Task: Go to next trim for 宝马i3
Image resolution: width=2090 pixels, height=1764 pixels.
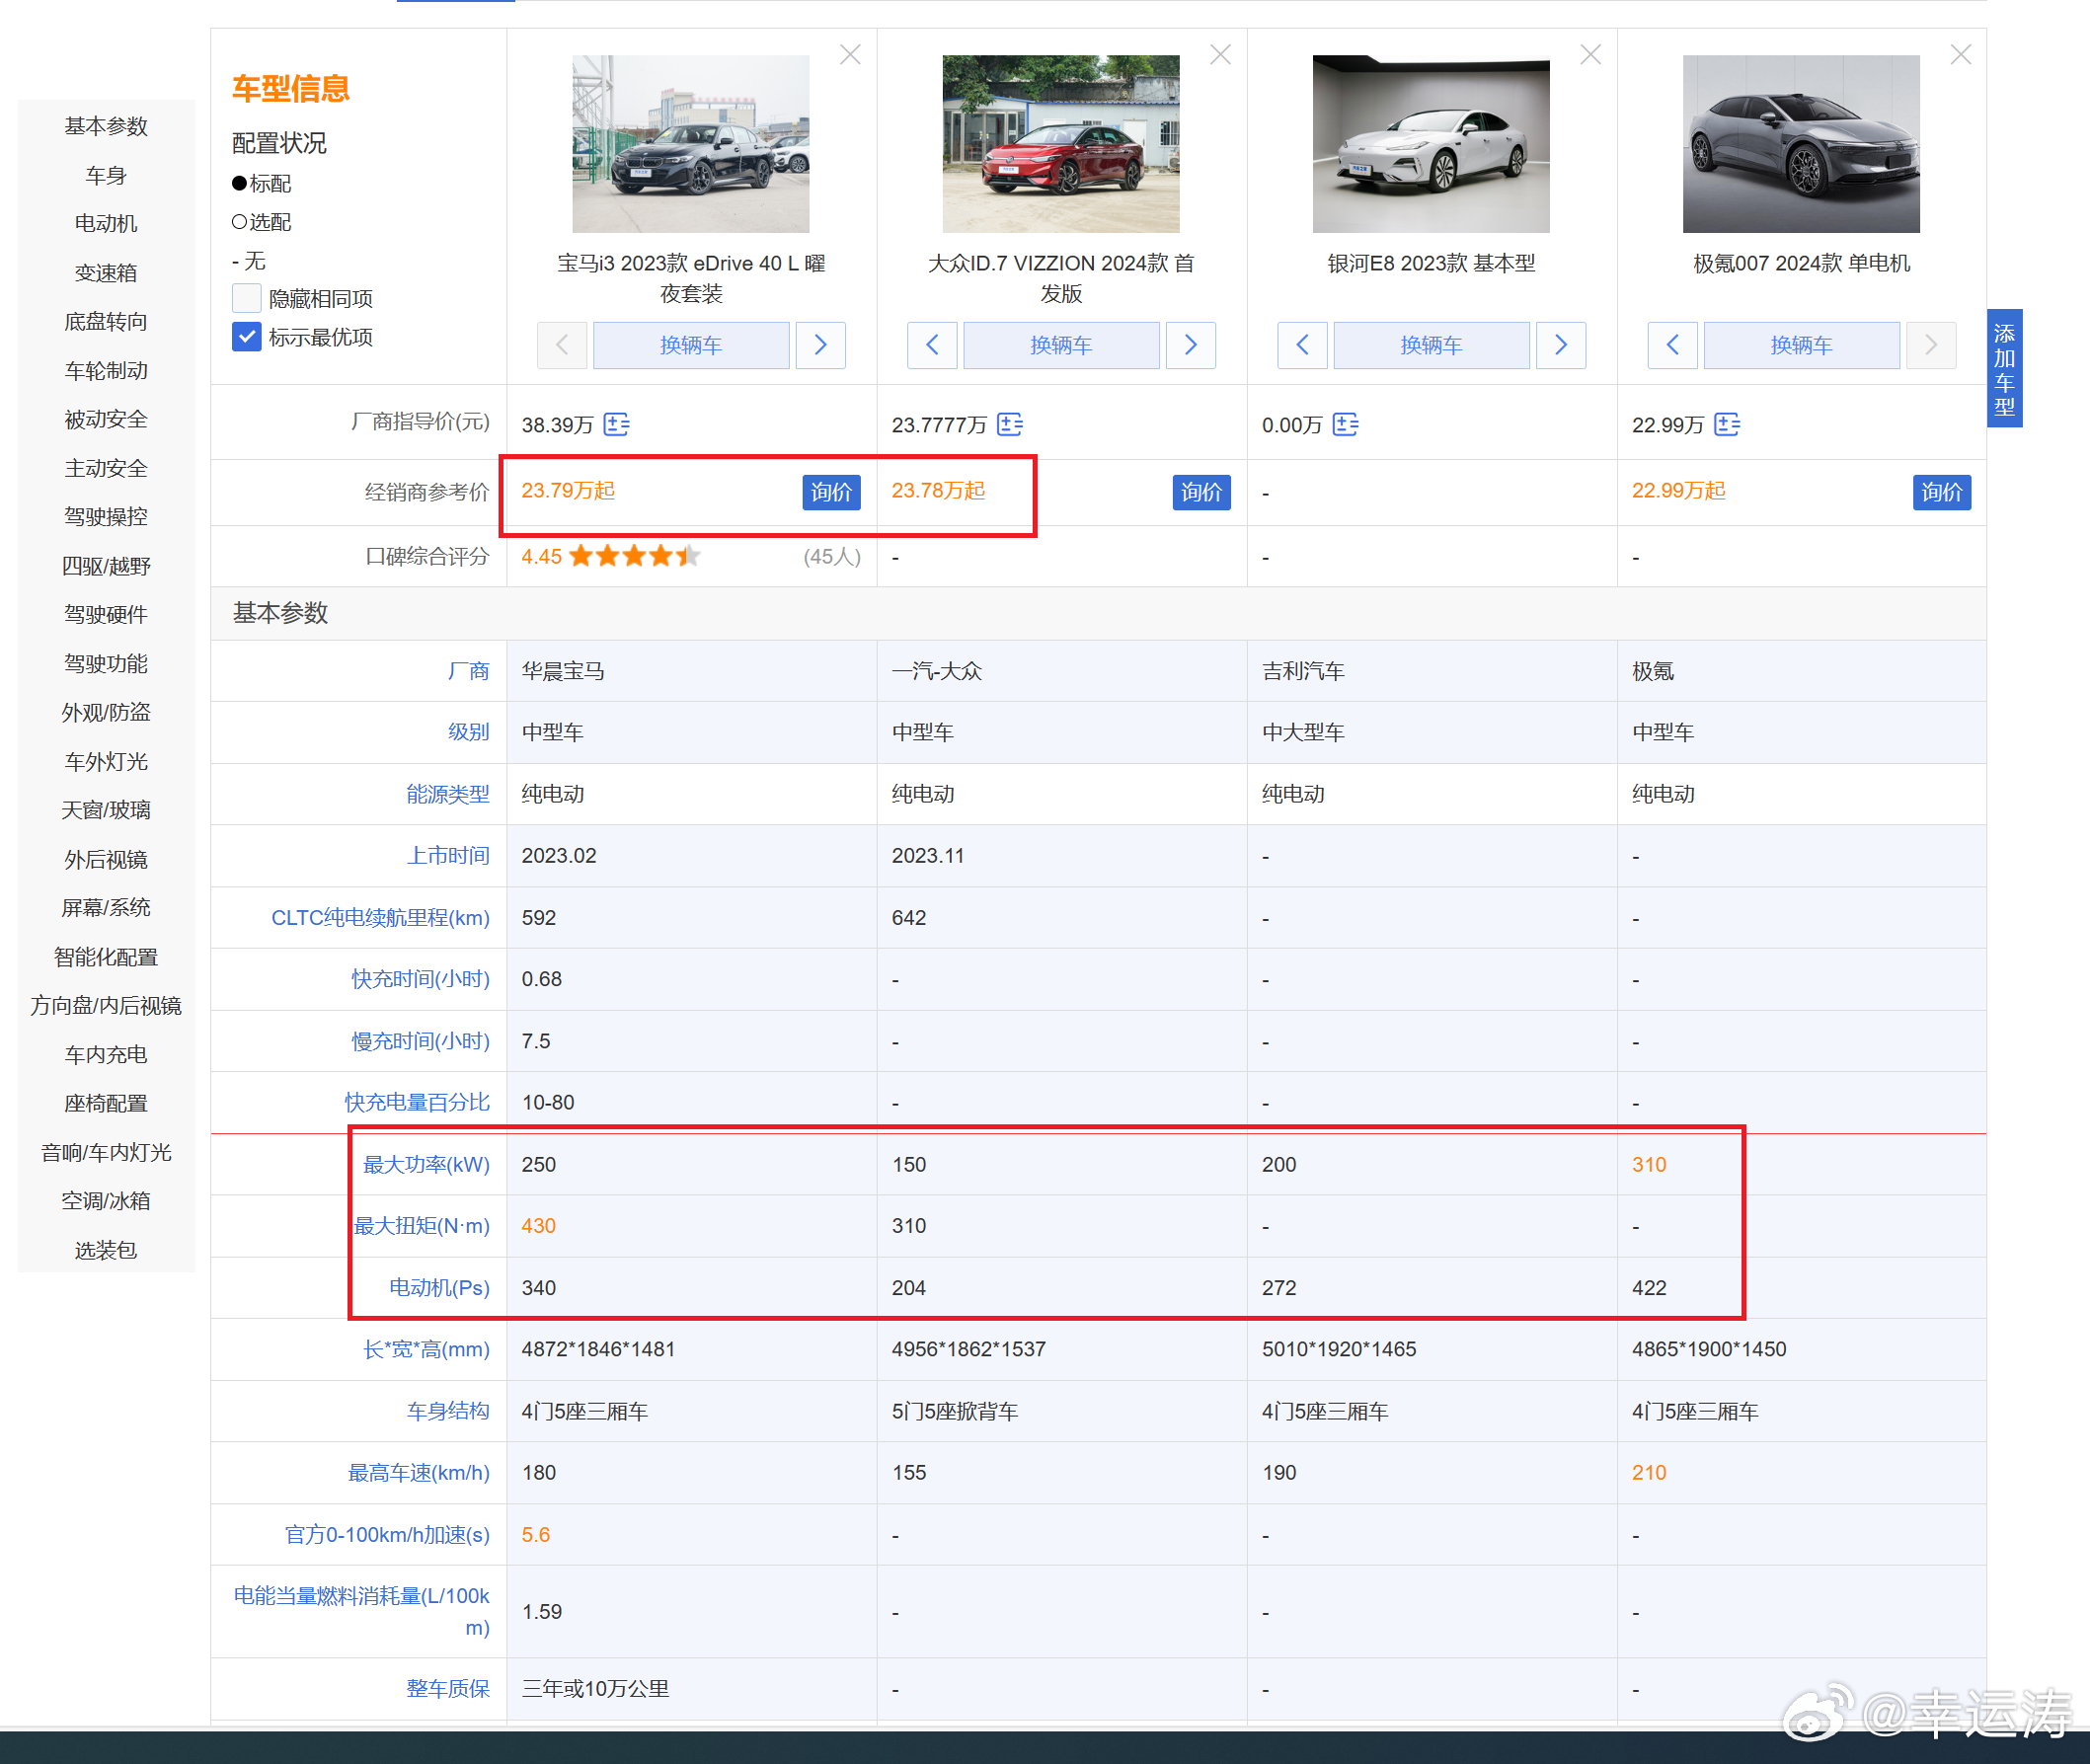Action: pos(820,345)
